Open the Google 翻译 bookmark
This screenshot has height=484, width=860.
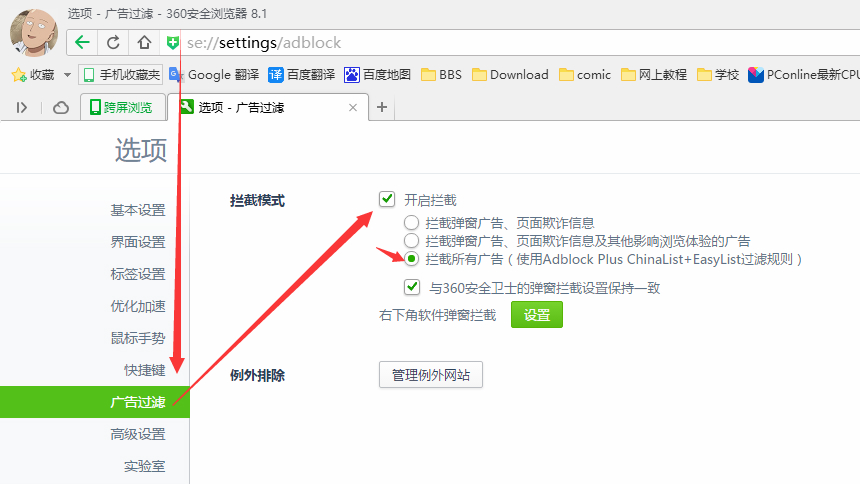(x=214, y=75)
